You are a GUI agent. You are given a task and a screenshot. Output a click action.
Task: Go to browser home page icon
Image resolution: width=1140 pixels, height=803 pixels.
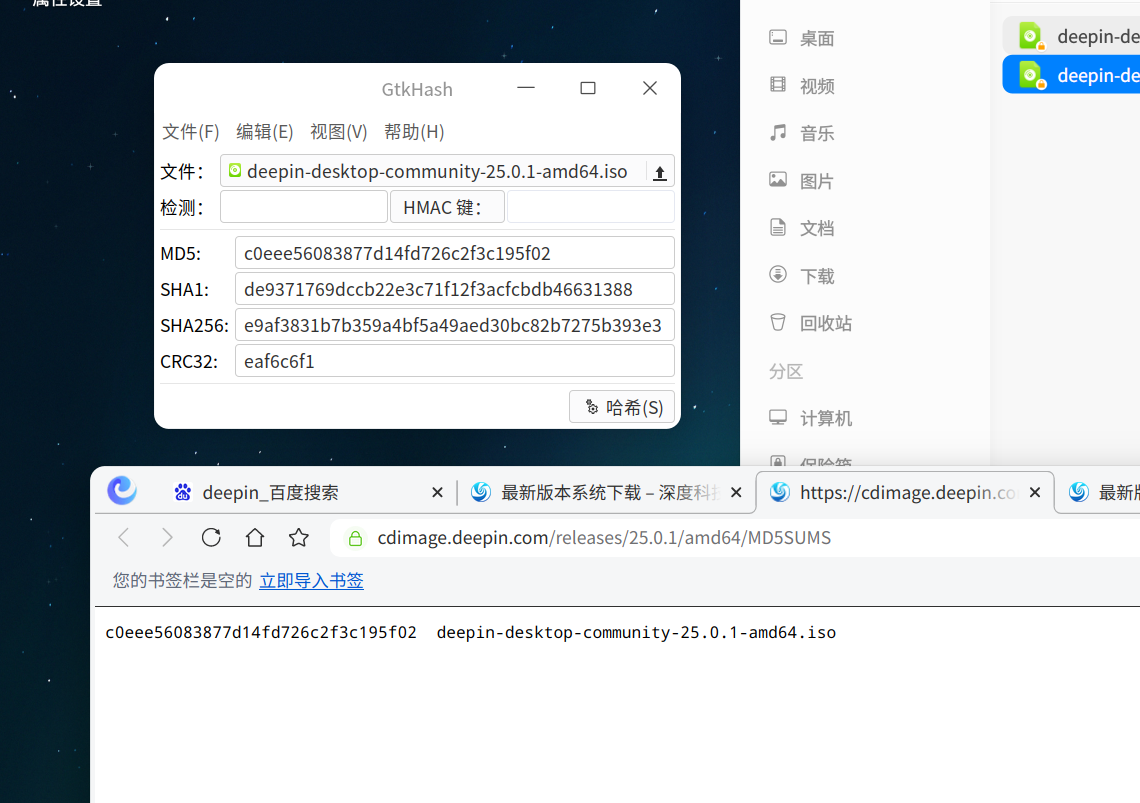point(254,538)
